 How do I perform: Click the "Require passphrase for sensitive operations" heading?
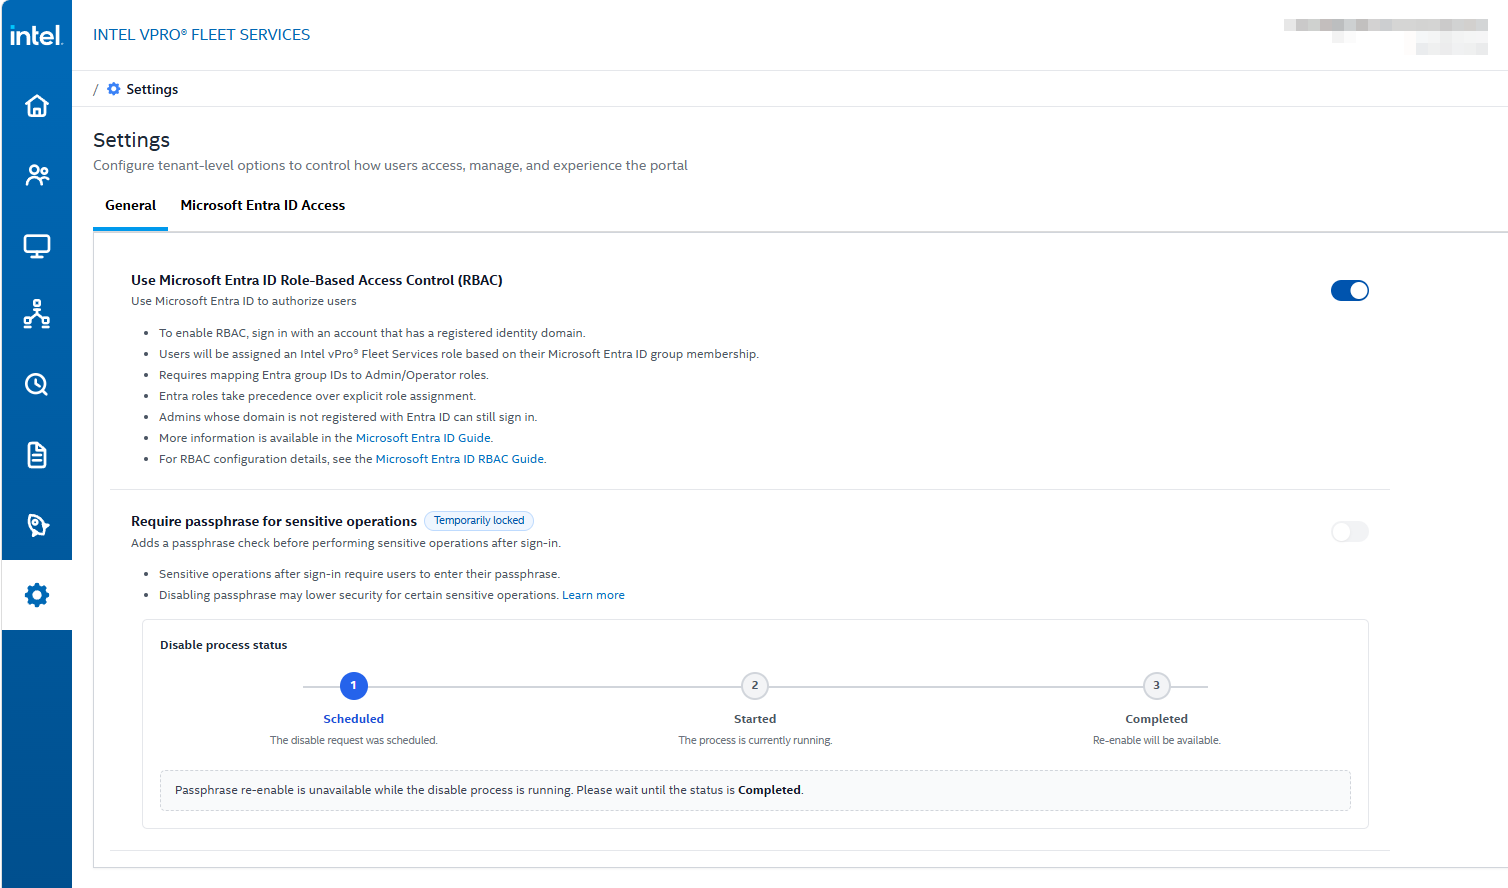(274, 521)
